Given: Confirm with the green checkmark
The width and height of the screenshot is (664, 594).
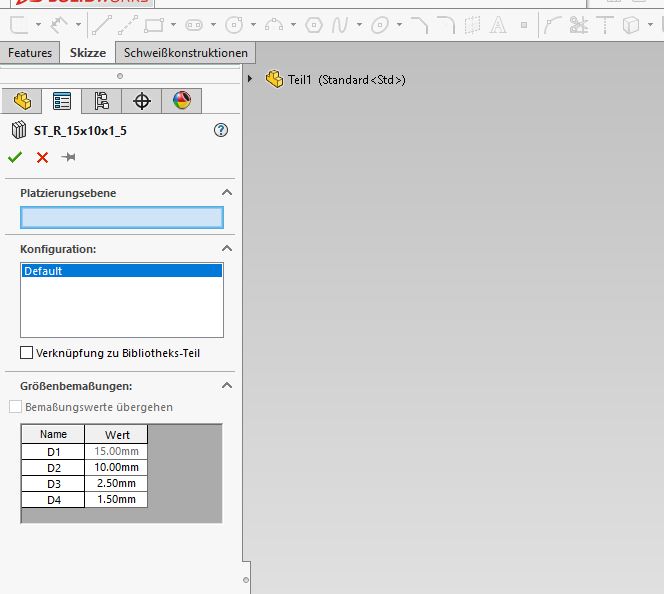Looking at the screenshot, I should pos(15,157).
